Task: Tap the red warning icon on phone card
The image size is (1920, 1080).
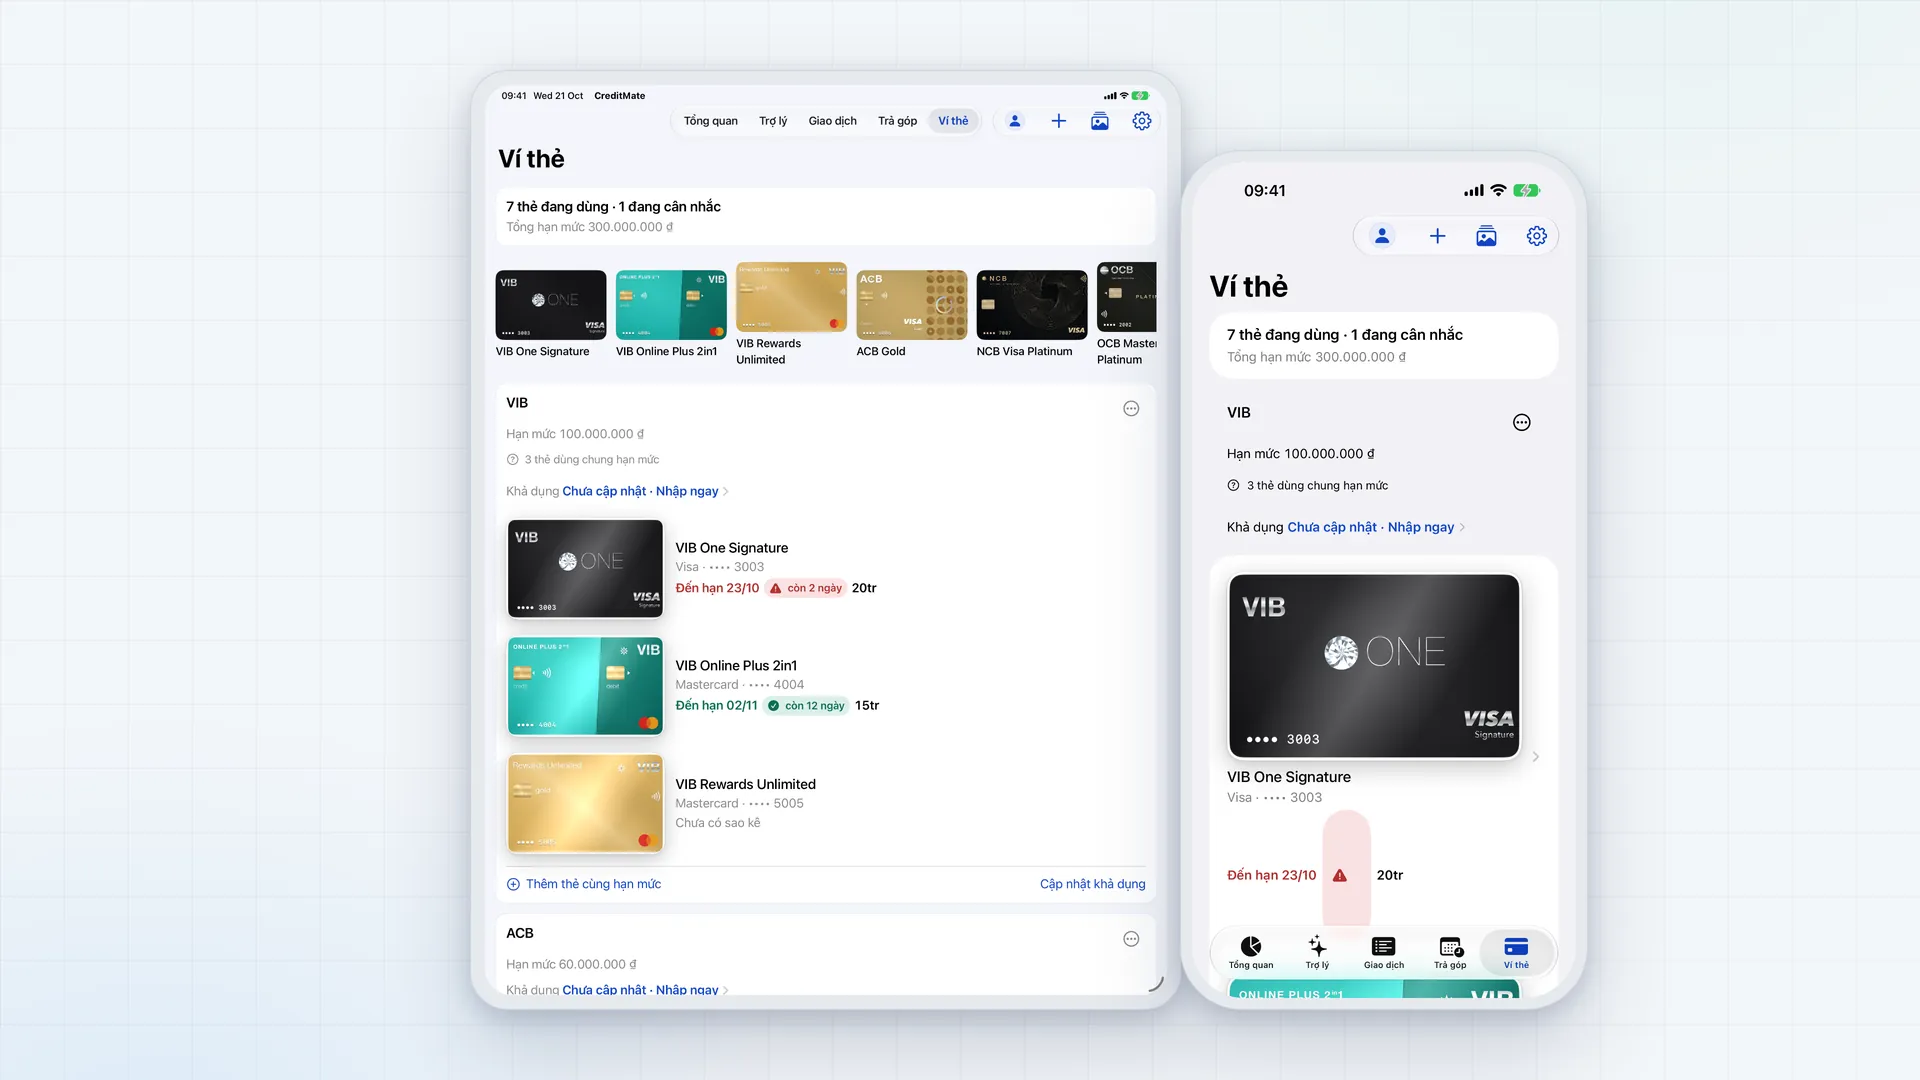Action: point(1340,875)
